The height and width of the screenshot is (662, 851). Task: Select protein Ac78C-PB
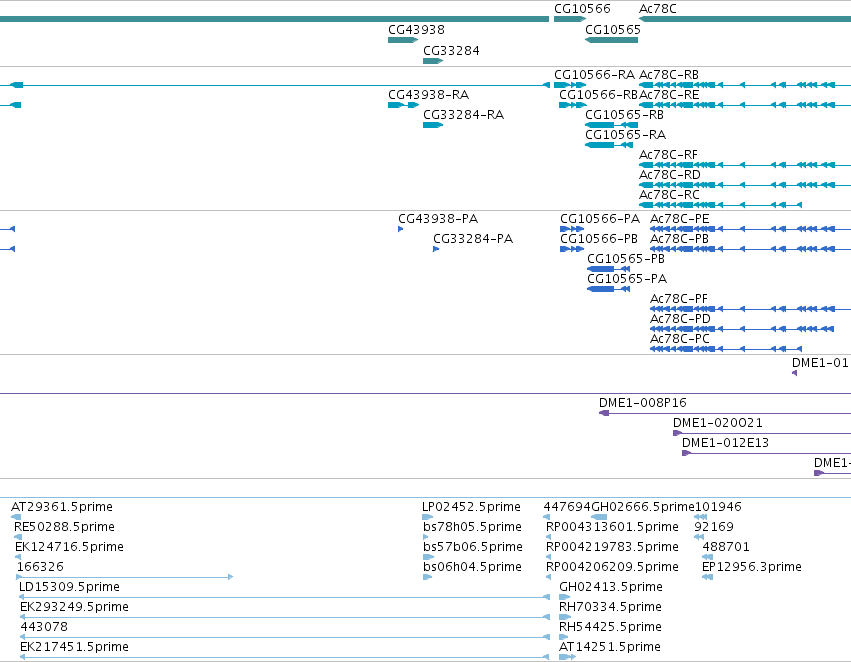point(679,239)
